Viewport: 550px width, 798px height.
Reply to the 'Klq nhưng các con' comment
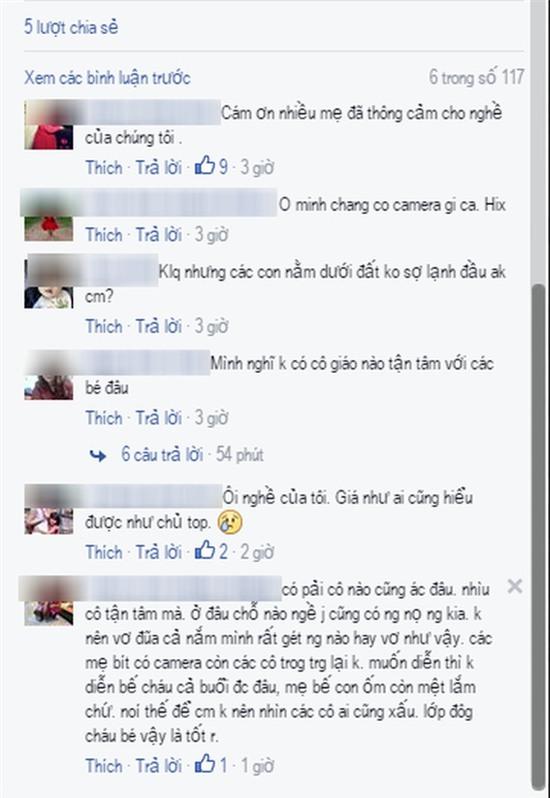tap(159, 326)
